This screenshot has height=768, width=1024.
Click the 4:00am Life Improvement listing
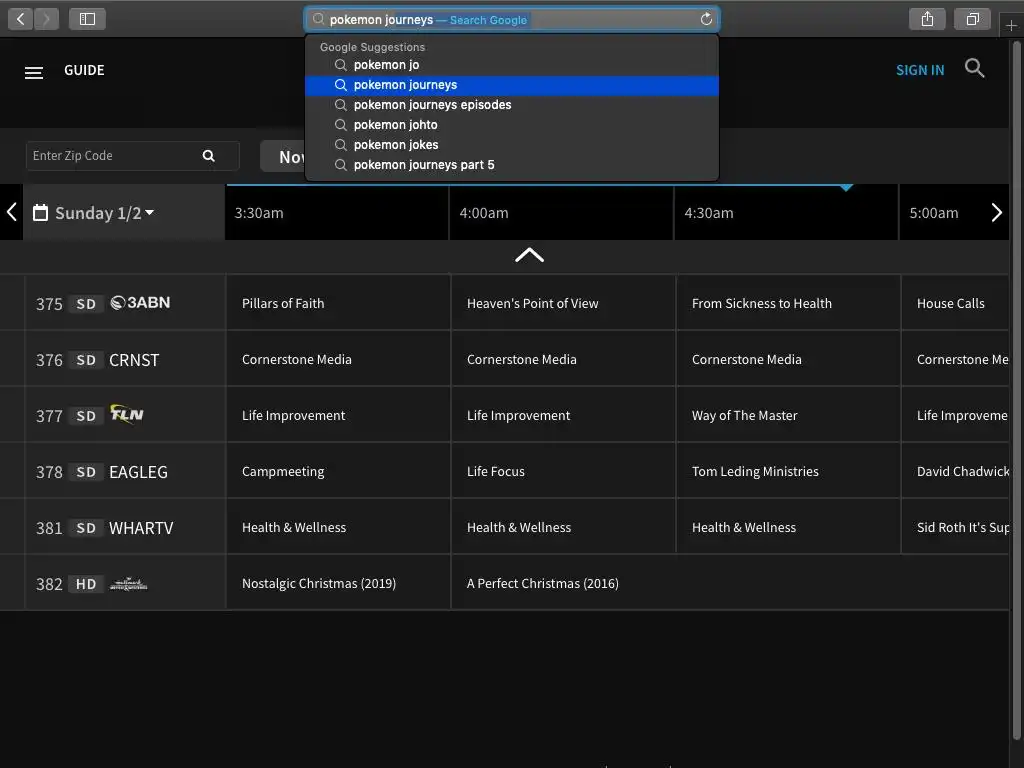pos(563,415)
